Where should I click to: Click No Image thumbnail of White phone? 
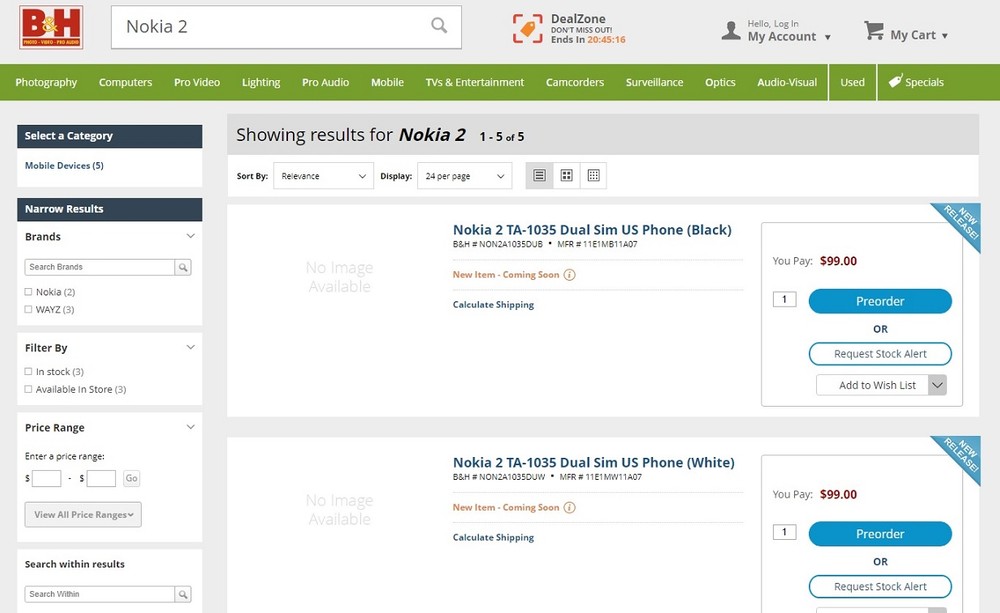[x=339, y=510]
